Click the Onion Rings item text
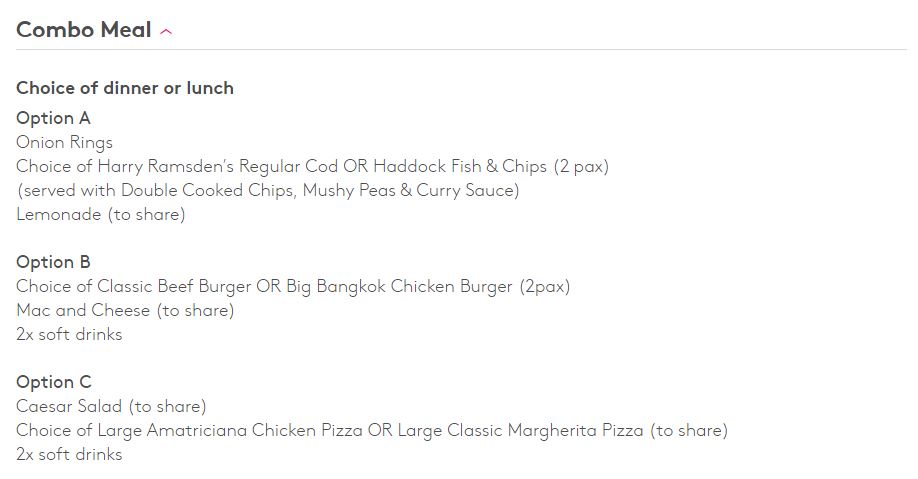 [64, 142]
